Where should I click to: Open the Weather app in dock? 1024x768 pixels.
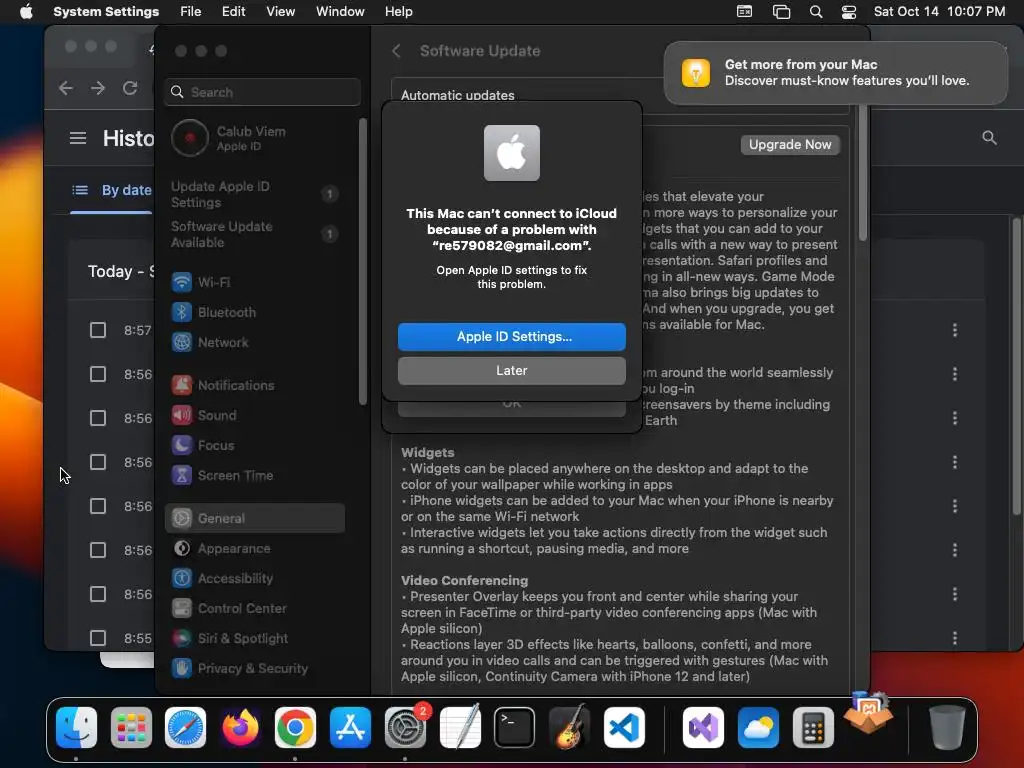click(x=758, y=727)
